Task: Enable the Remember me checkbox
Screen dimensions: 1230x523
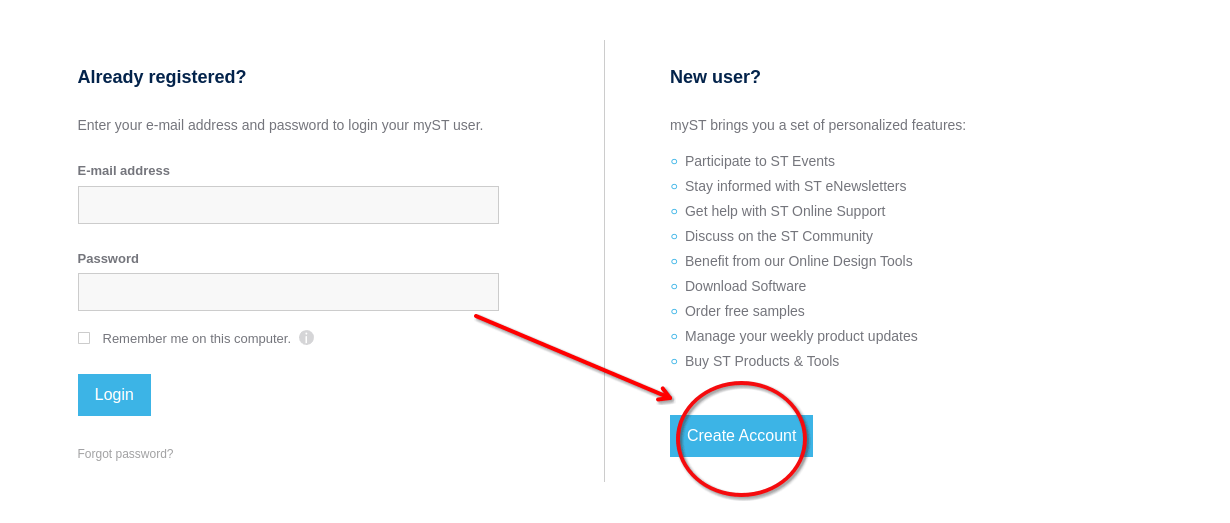Action: (84, 338)
